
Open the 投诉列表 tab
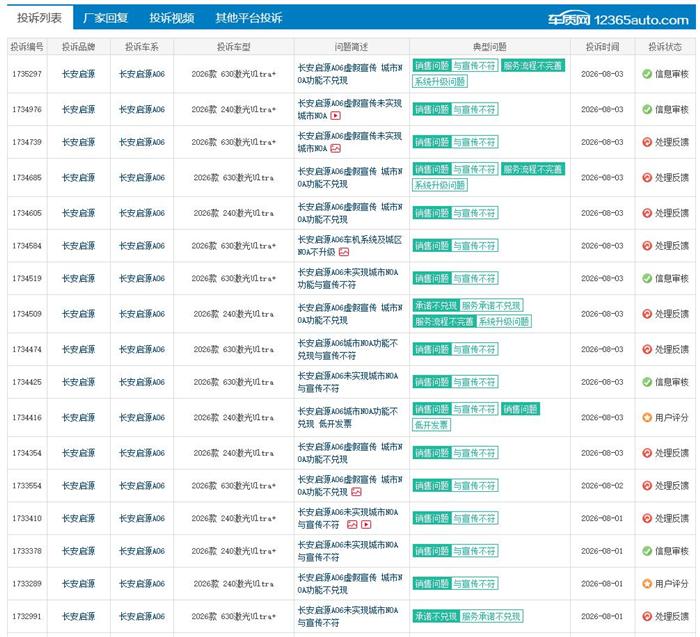pos(40,18)
